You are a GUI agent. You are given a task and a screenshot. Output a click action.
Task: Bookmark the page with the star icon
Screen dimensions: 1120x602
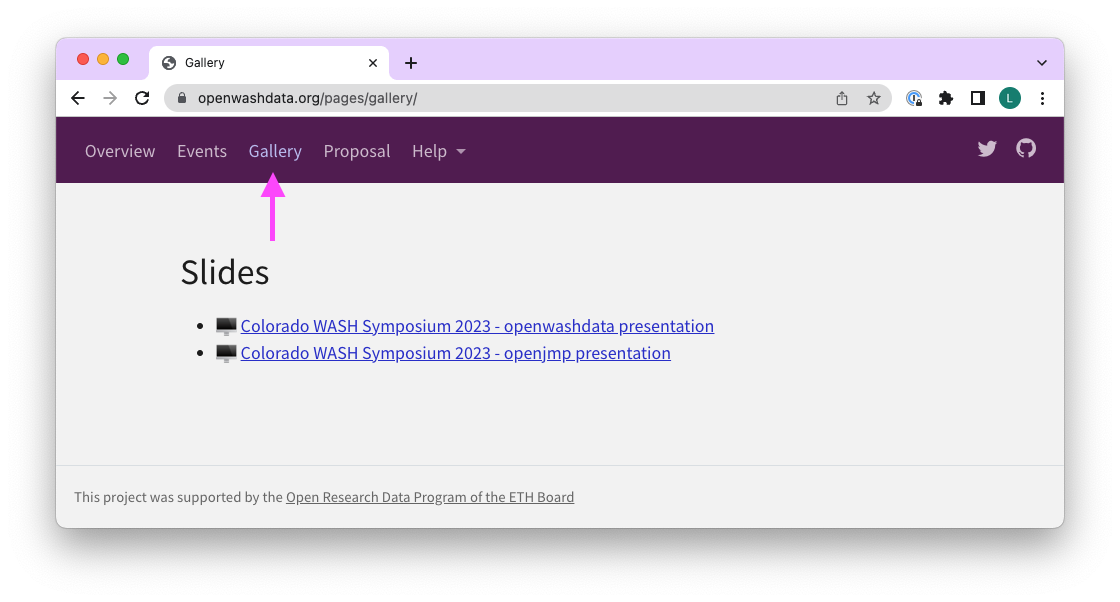[x=874, y=98]
